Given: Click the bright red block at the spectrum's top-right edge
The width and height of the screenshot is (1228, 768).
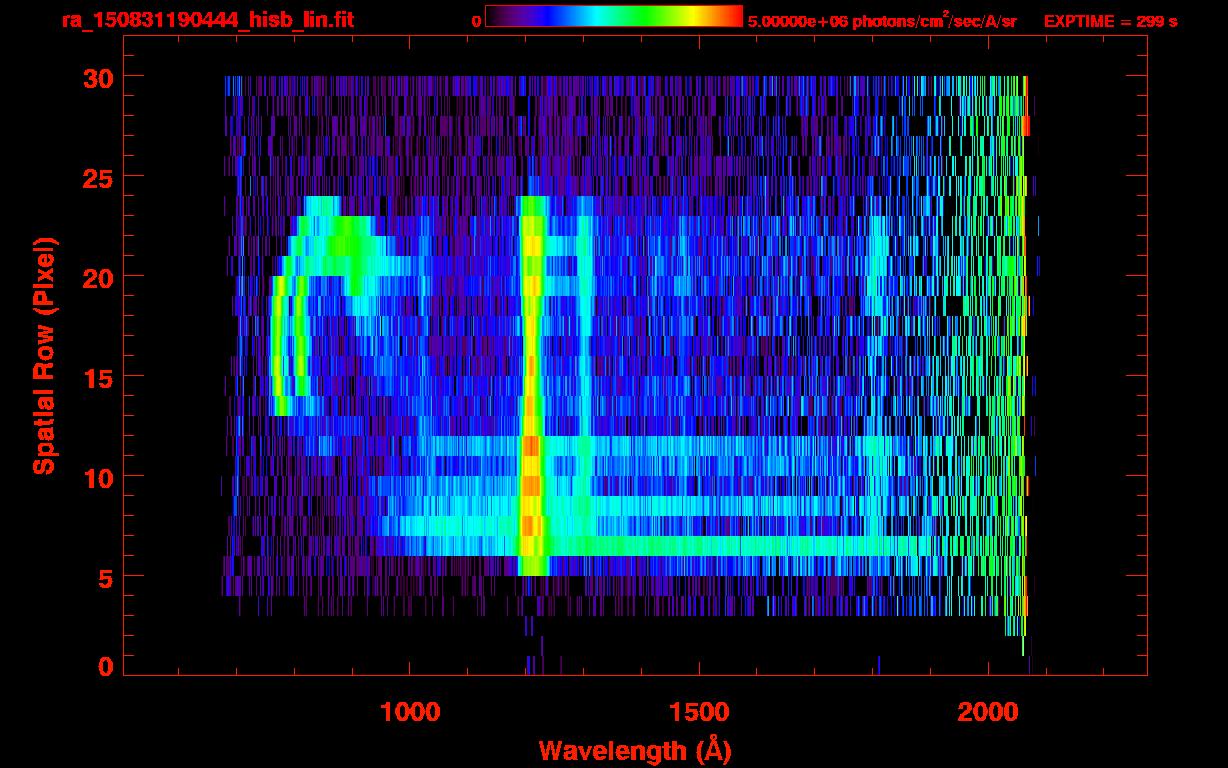Looking at the screenshot, I should tap(1025, 126).
